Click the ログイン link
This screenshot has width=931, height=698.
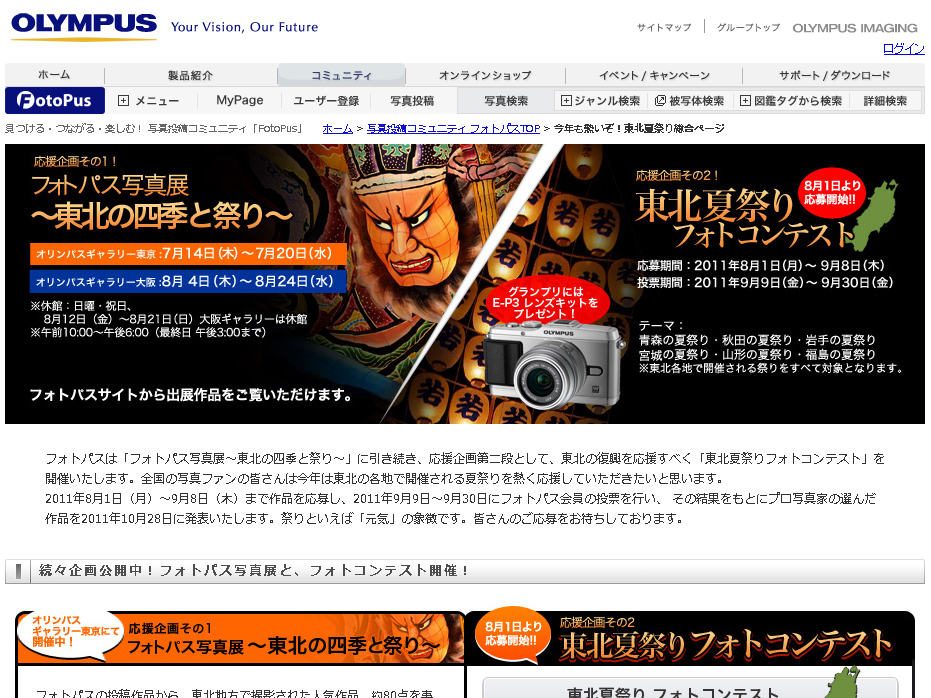pyautogui.click(x=904, y=49)
